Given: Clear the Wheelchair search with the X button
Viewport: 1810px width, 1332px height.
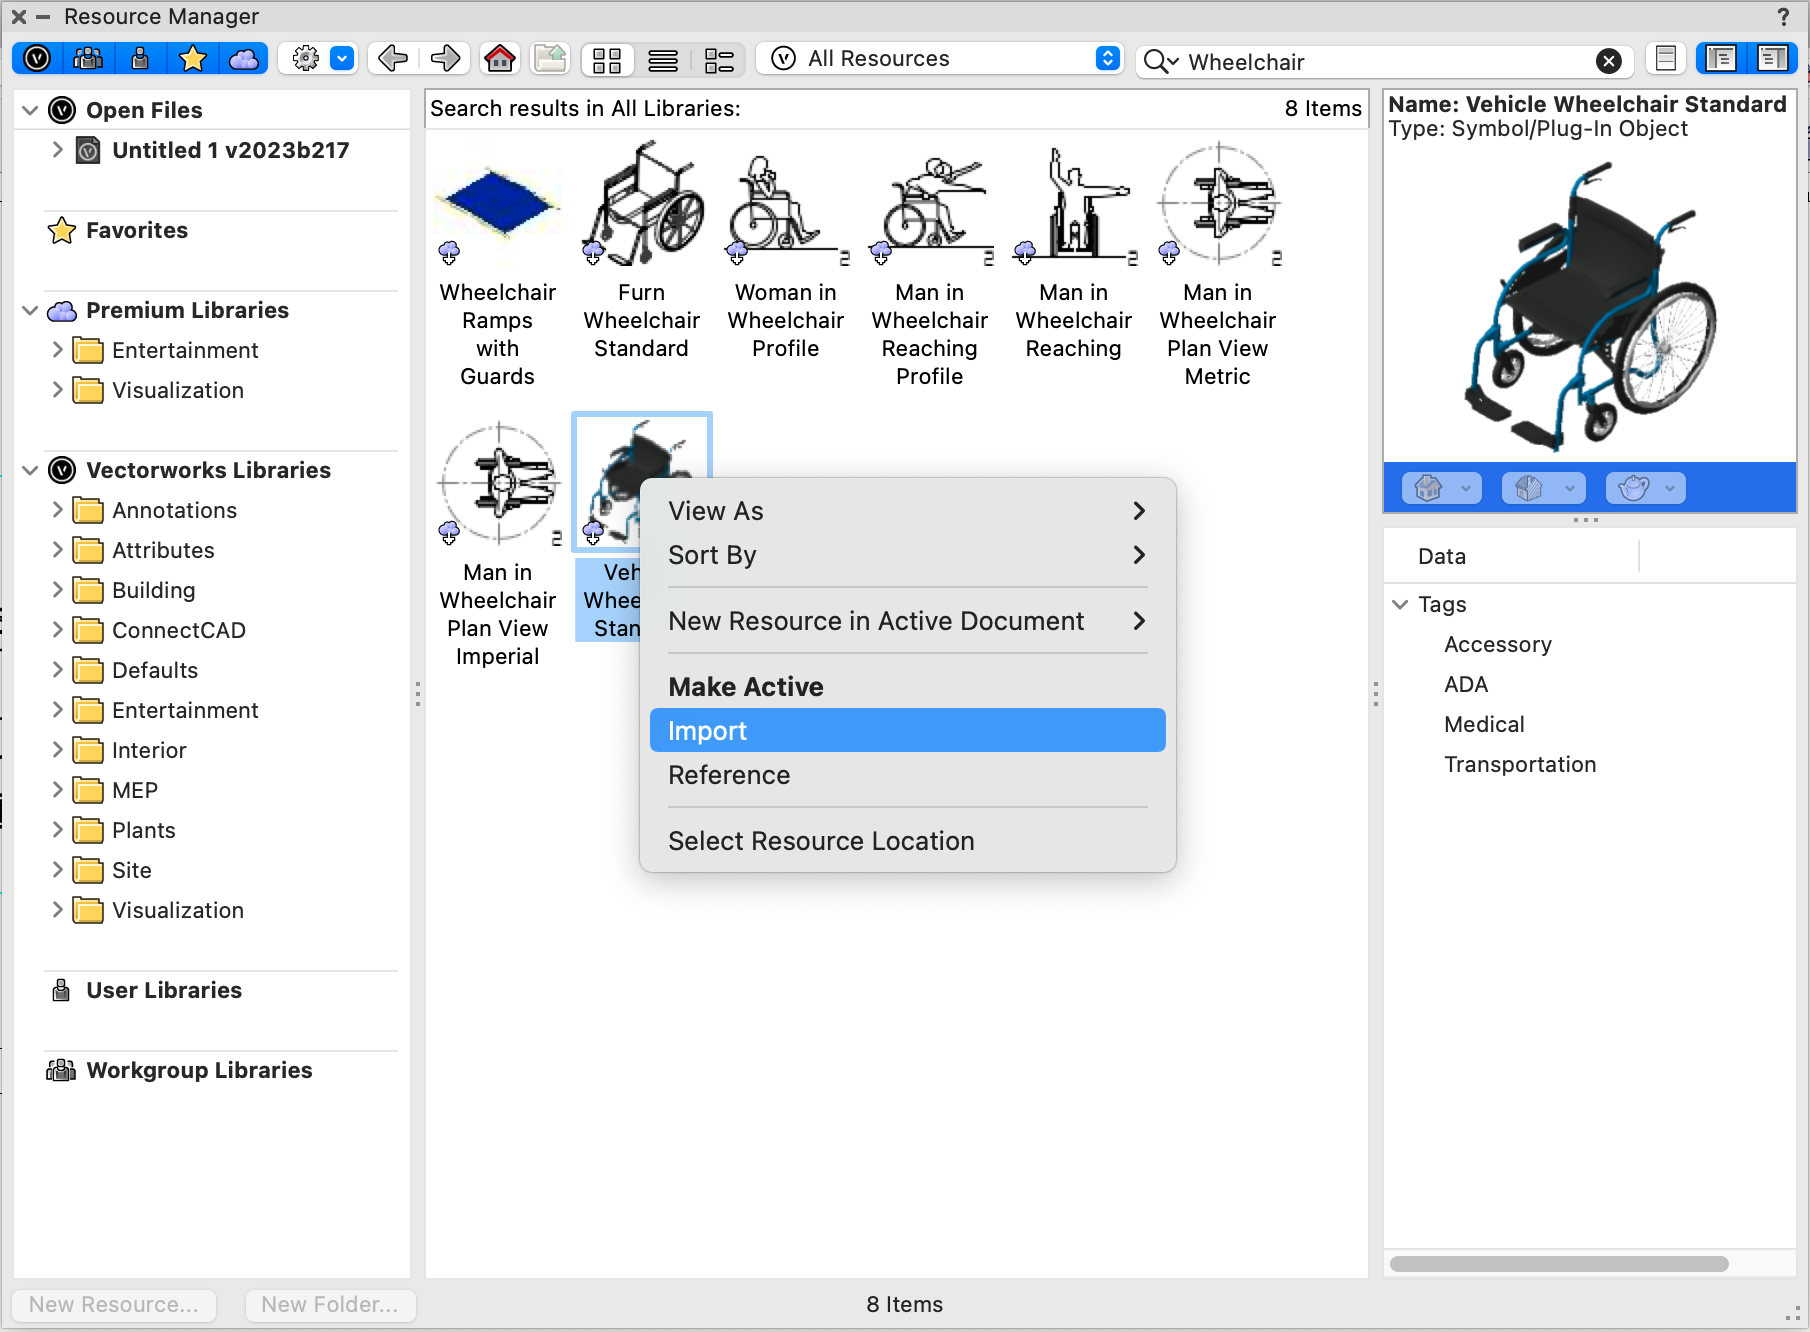Looking at the screenshot, I should click(x=1609, y=61).
